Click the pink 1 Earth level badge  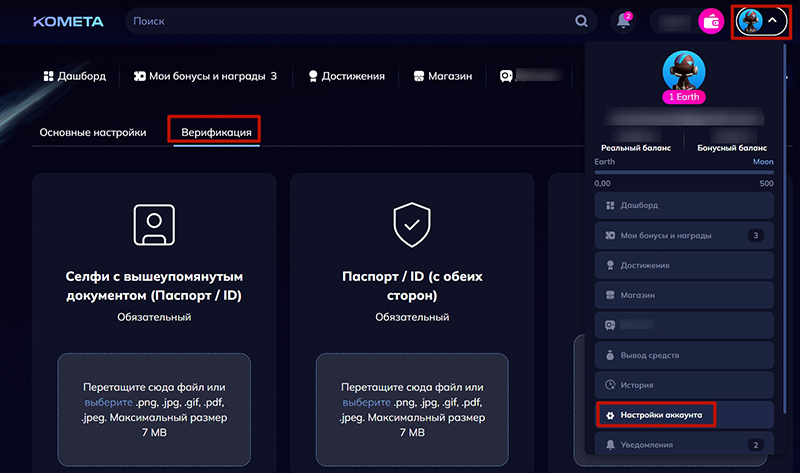pos(684,97)
